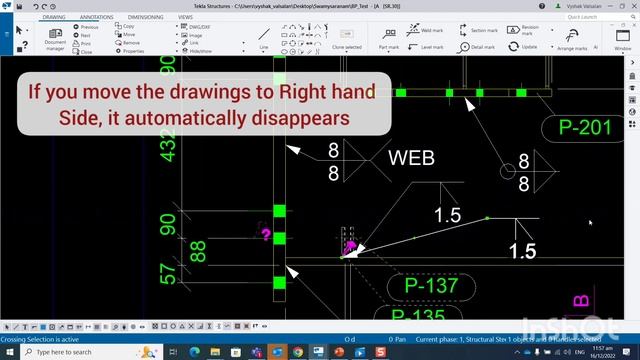
Task: Toggle the first snap switch in the snapping toolbar
Action: coord(155,327)
